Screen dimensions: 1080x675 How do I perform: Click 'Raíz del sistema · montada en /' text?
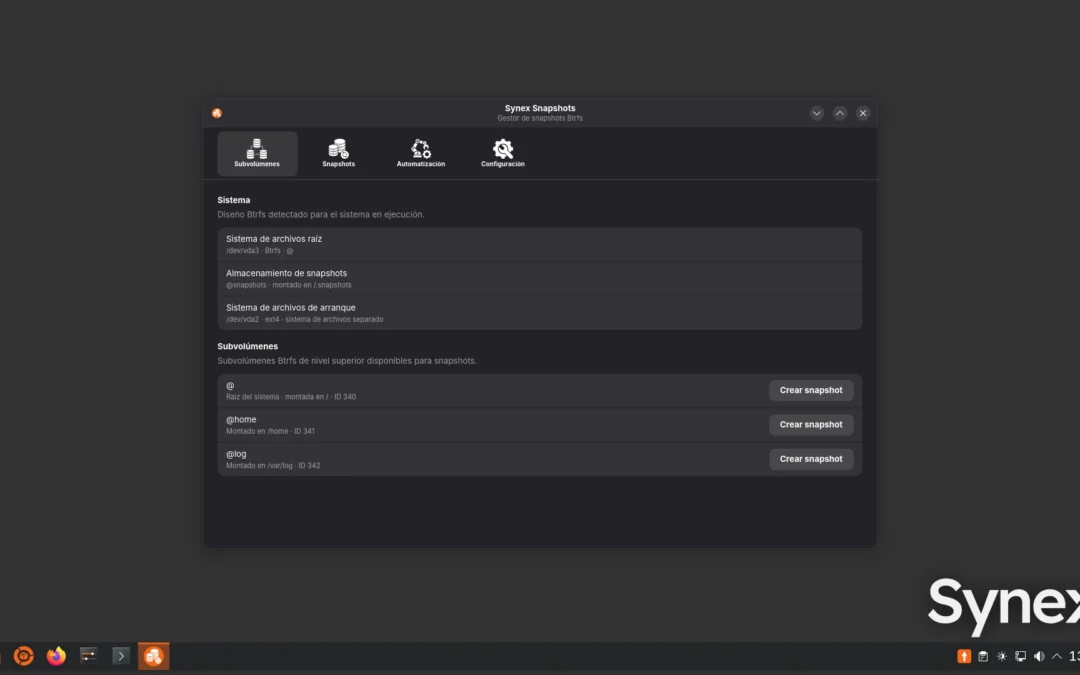[x=277, y=397]
